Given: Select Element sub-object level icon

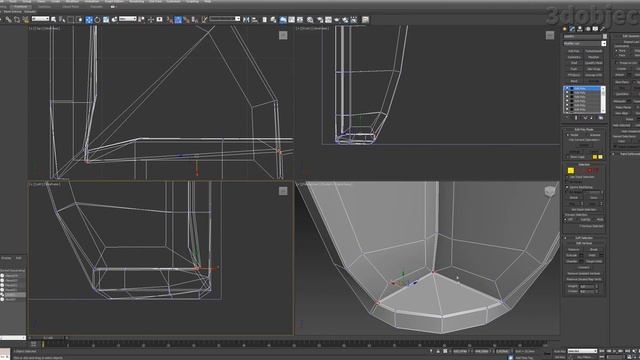Looking at the screenshot, I should (597, 170).
